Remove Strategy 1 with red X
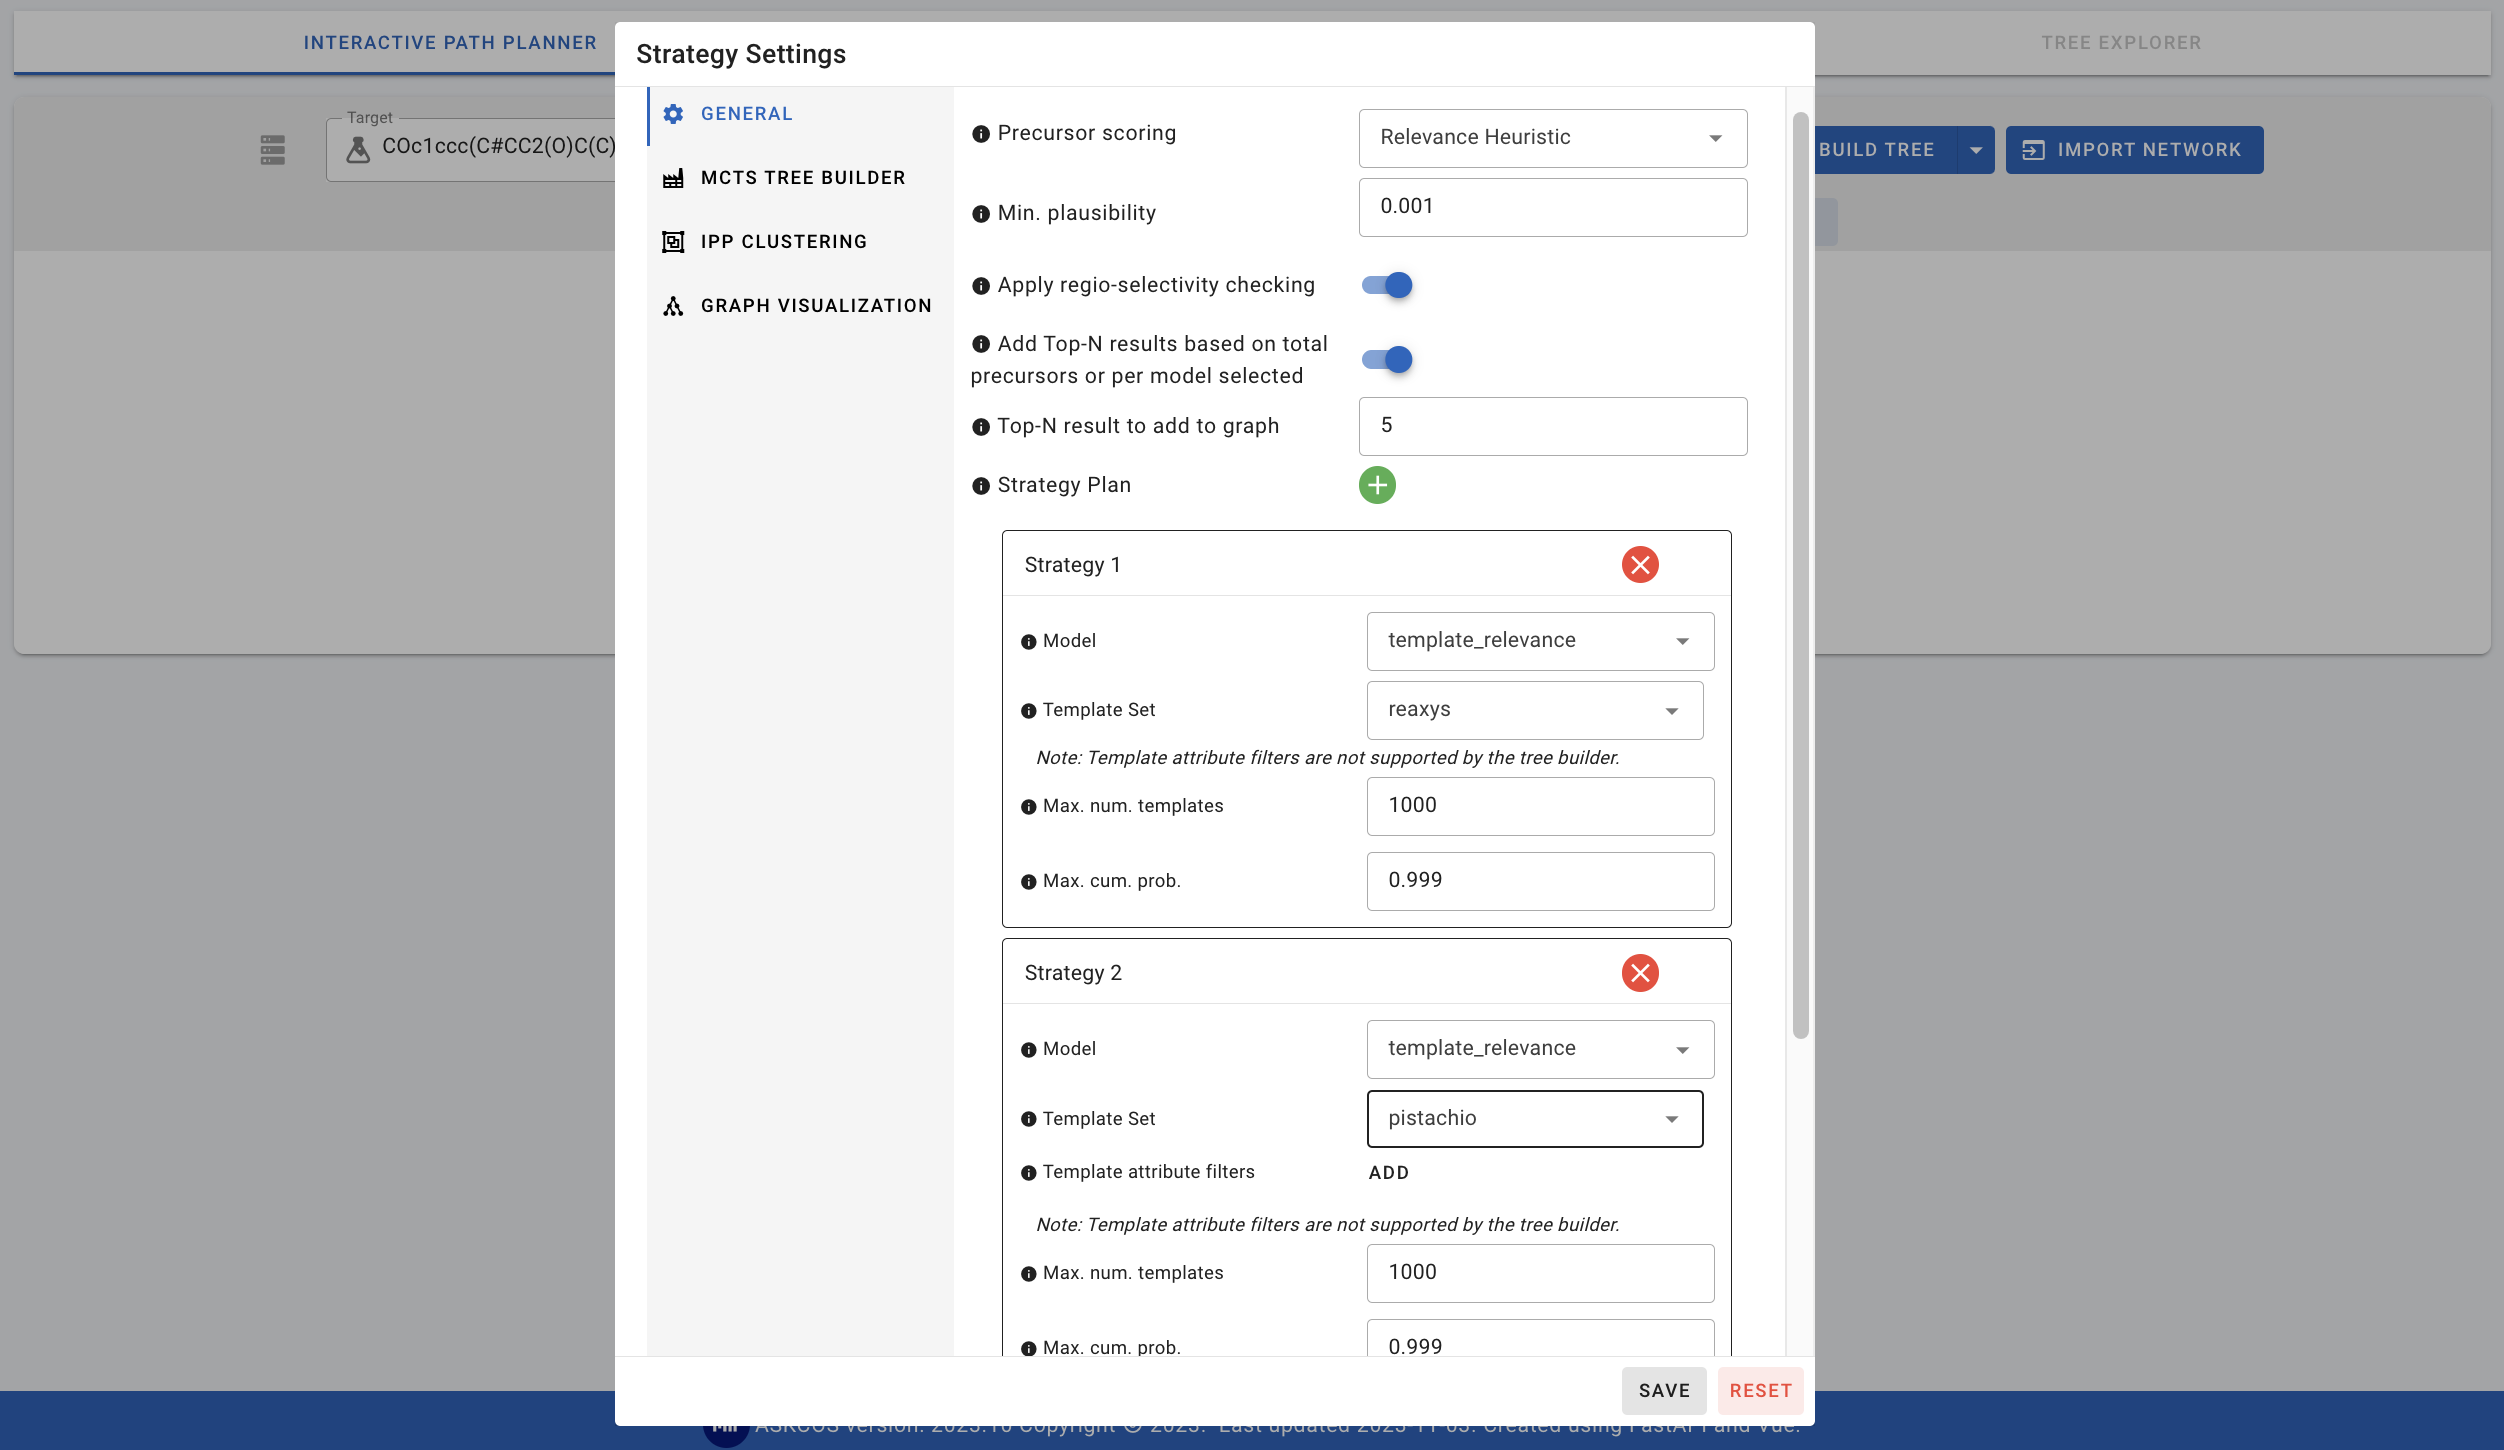Viewport: 2504px width, 1450px height. (x=1640, y=565)
